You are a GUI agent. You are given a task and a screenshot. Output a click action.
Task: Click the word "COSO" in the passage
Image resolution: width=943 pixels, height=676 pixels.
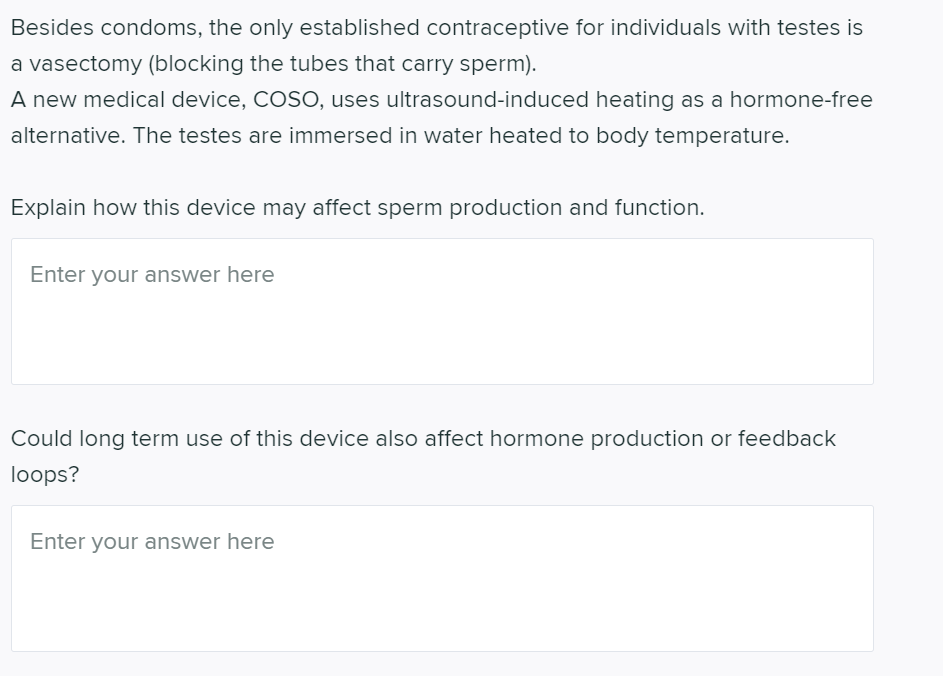coord(286,100)
